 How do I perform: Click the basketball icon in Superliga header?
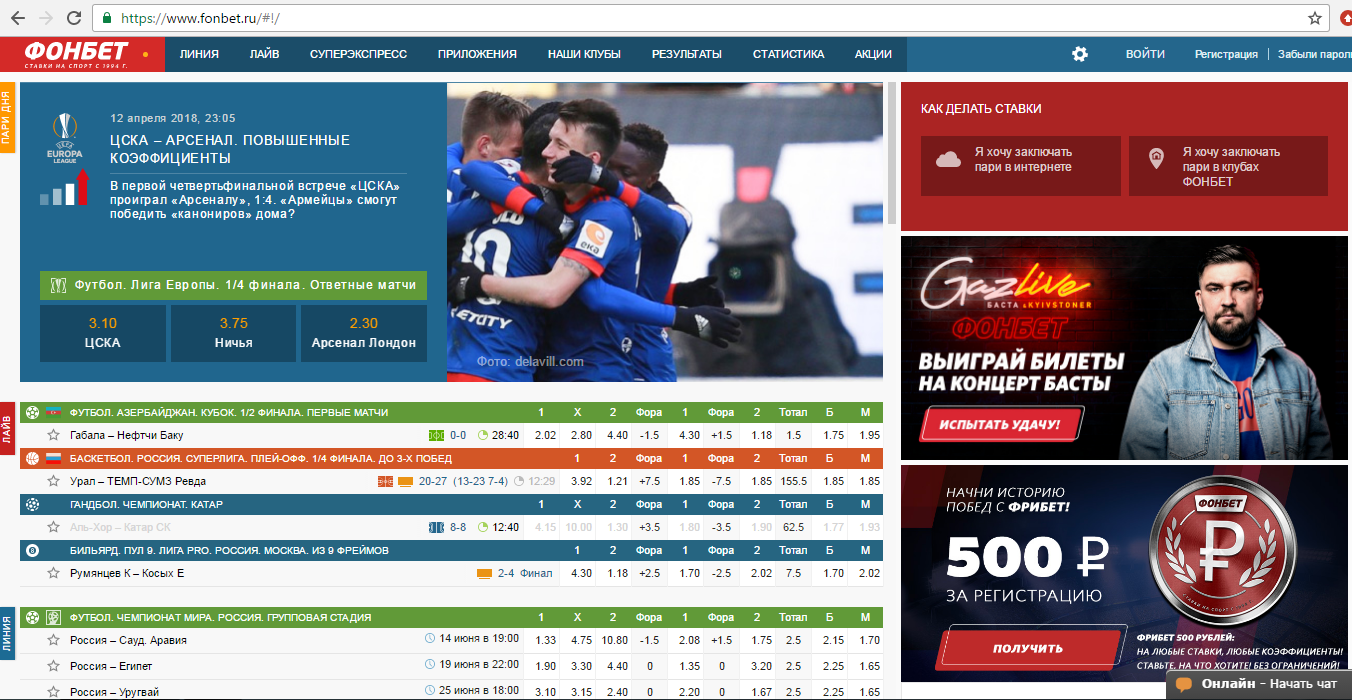pos(33,459)
